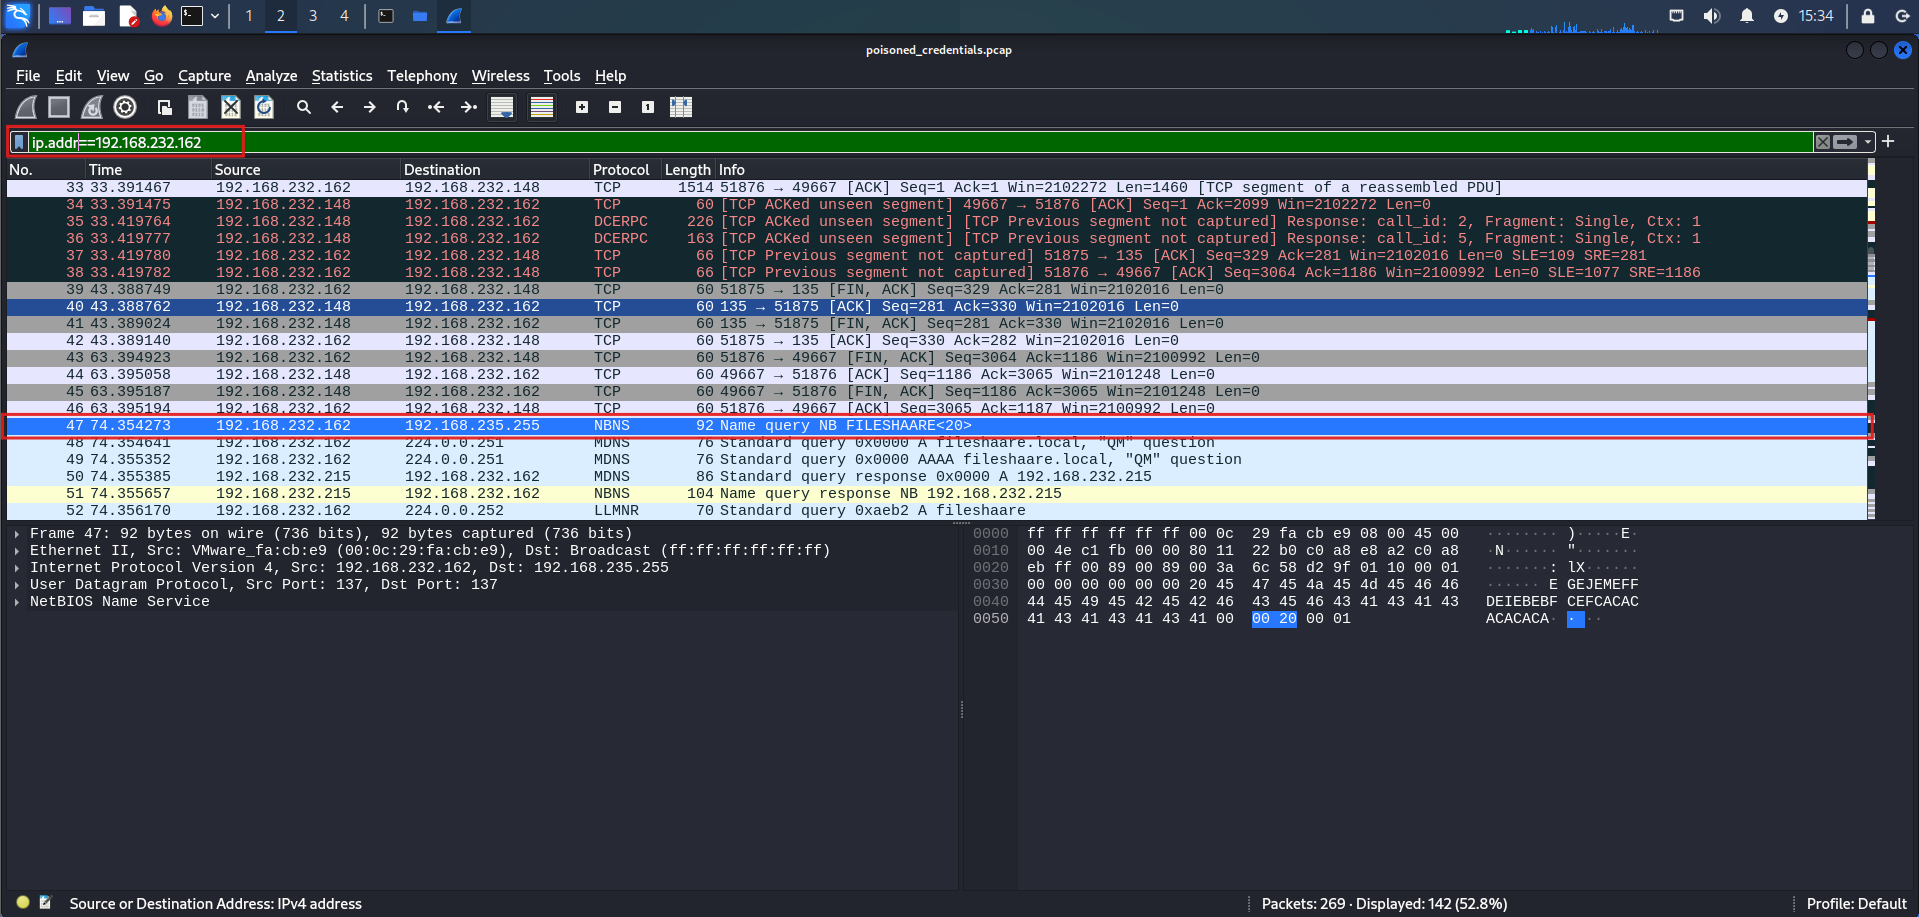1919x917 pixels.
Task: Reload the capture file icon
Action: 264,107
